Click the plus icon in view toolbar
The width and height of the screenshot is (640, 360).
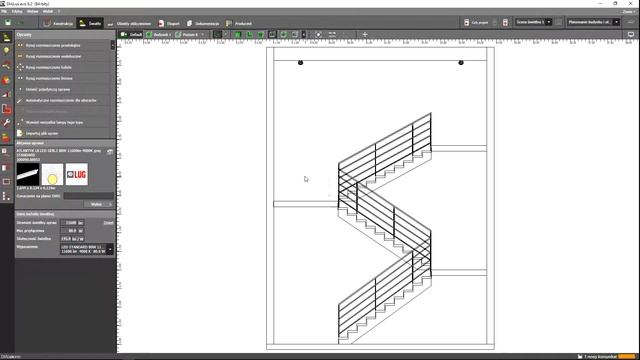(365, 35)
